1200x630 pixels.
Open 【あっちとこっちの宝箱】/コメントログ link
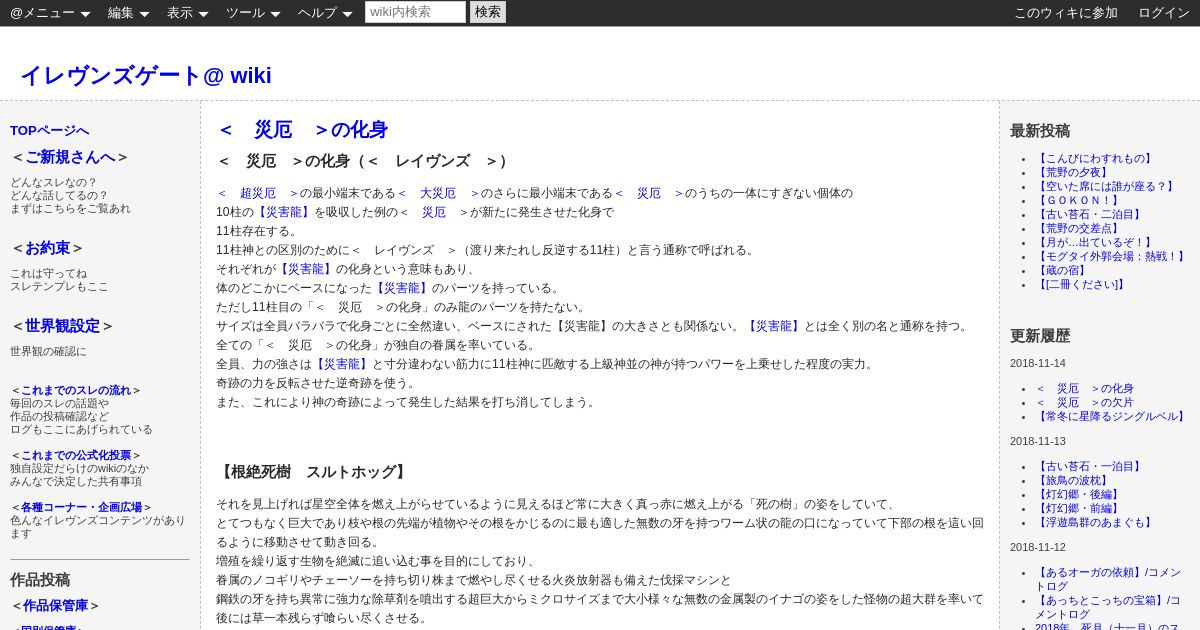click(1108, 608)
